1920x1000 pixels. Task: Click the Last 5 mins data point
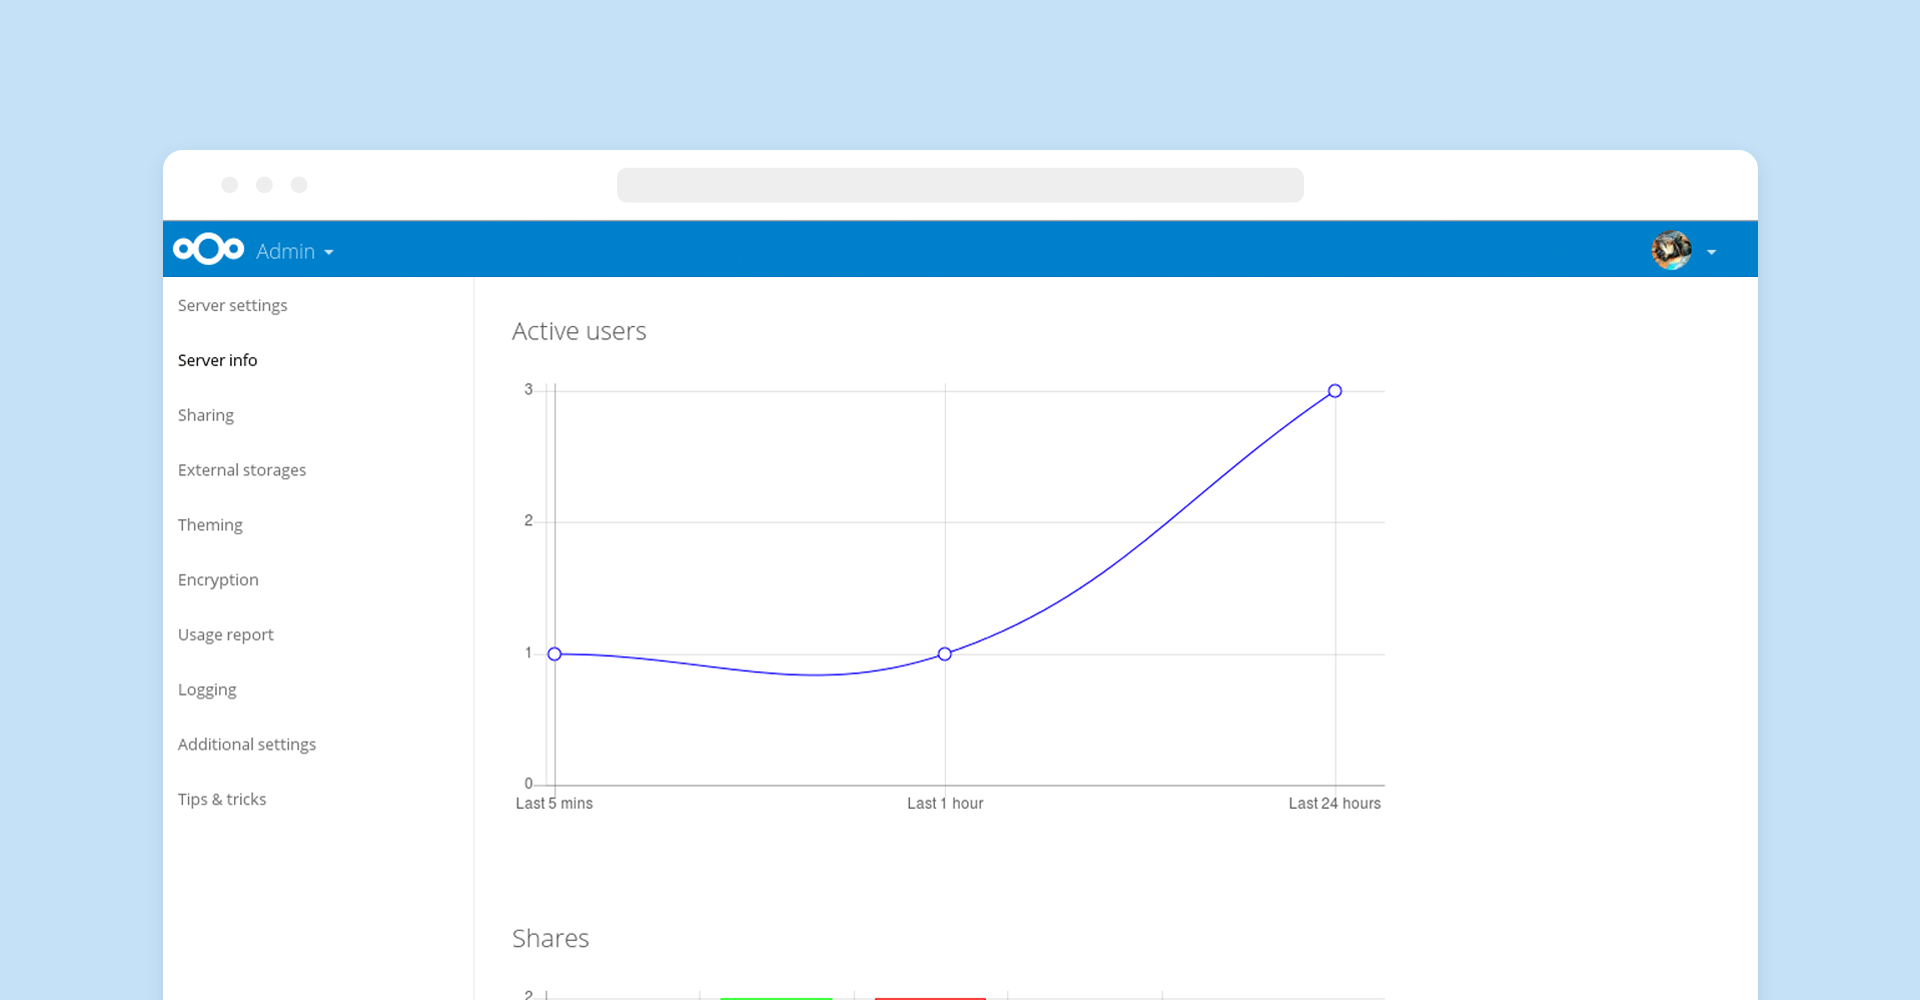[x=555, y=654]
